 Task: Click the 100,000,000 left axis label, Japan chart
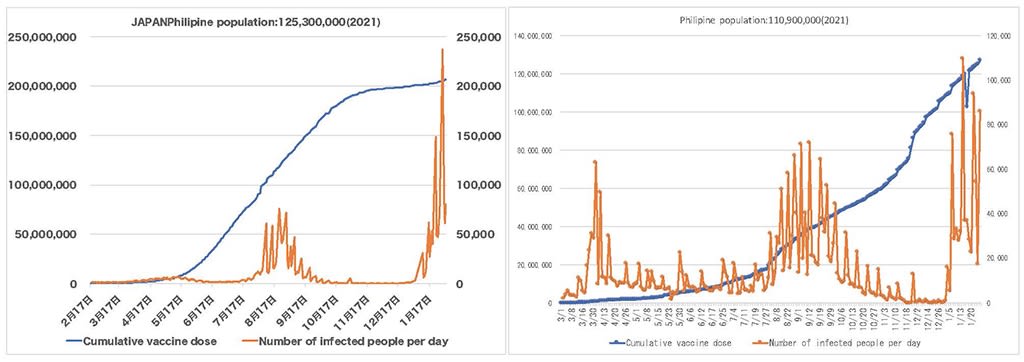tap(42, 185)
